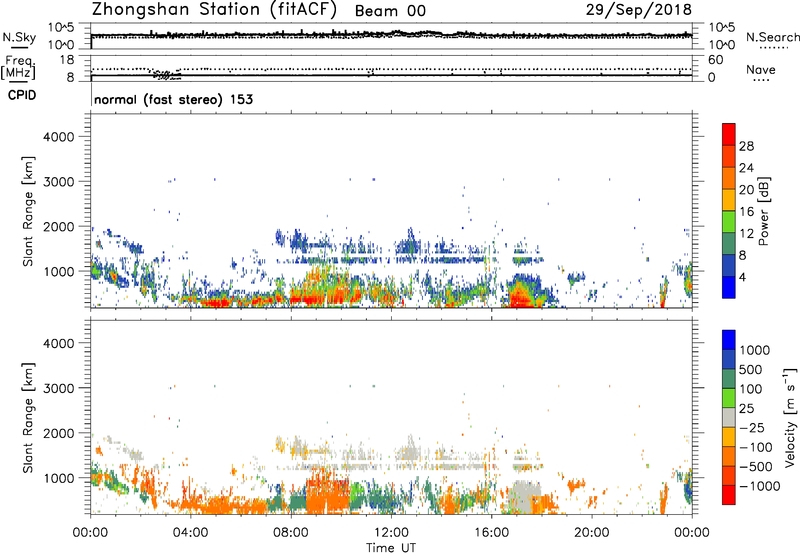
Task: Click the date '29/Sep/2018'
Action: (x=639, y=10)
